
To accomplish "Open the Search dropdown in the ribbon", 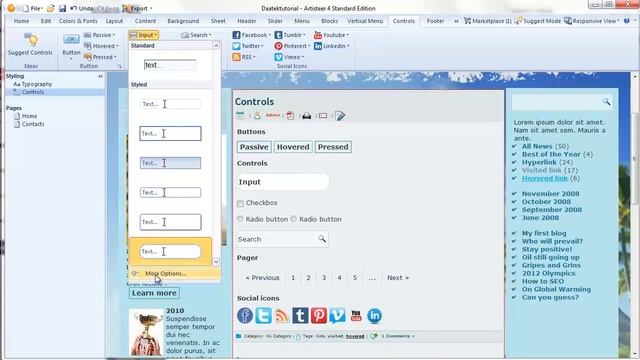I will click(x=196, y=35).
